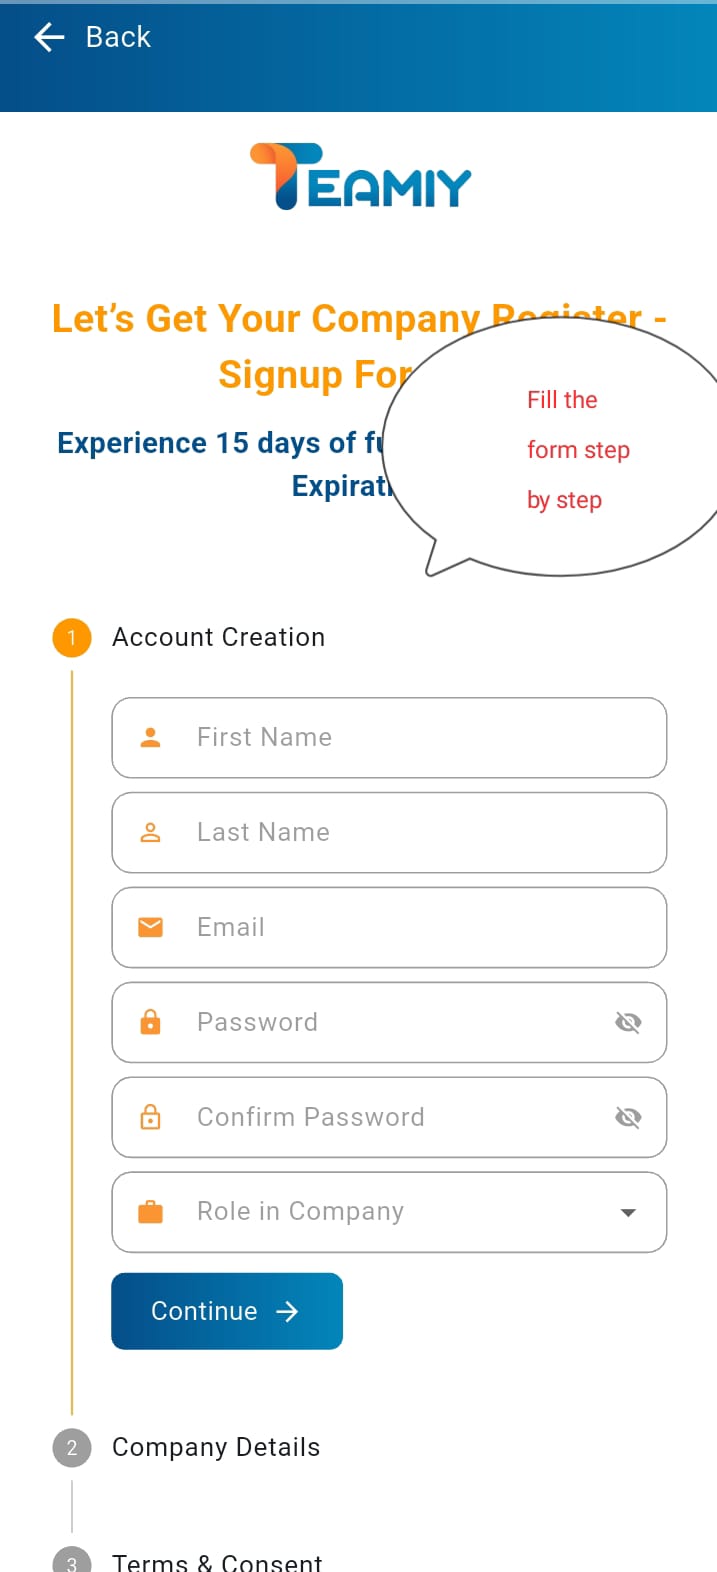717x1572 pixels.
Task: Click the lock icon in Password field
Action: pos(150,1022)
